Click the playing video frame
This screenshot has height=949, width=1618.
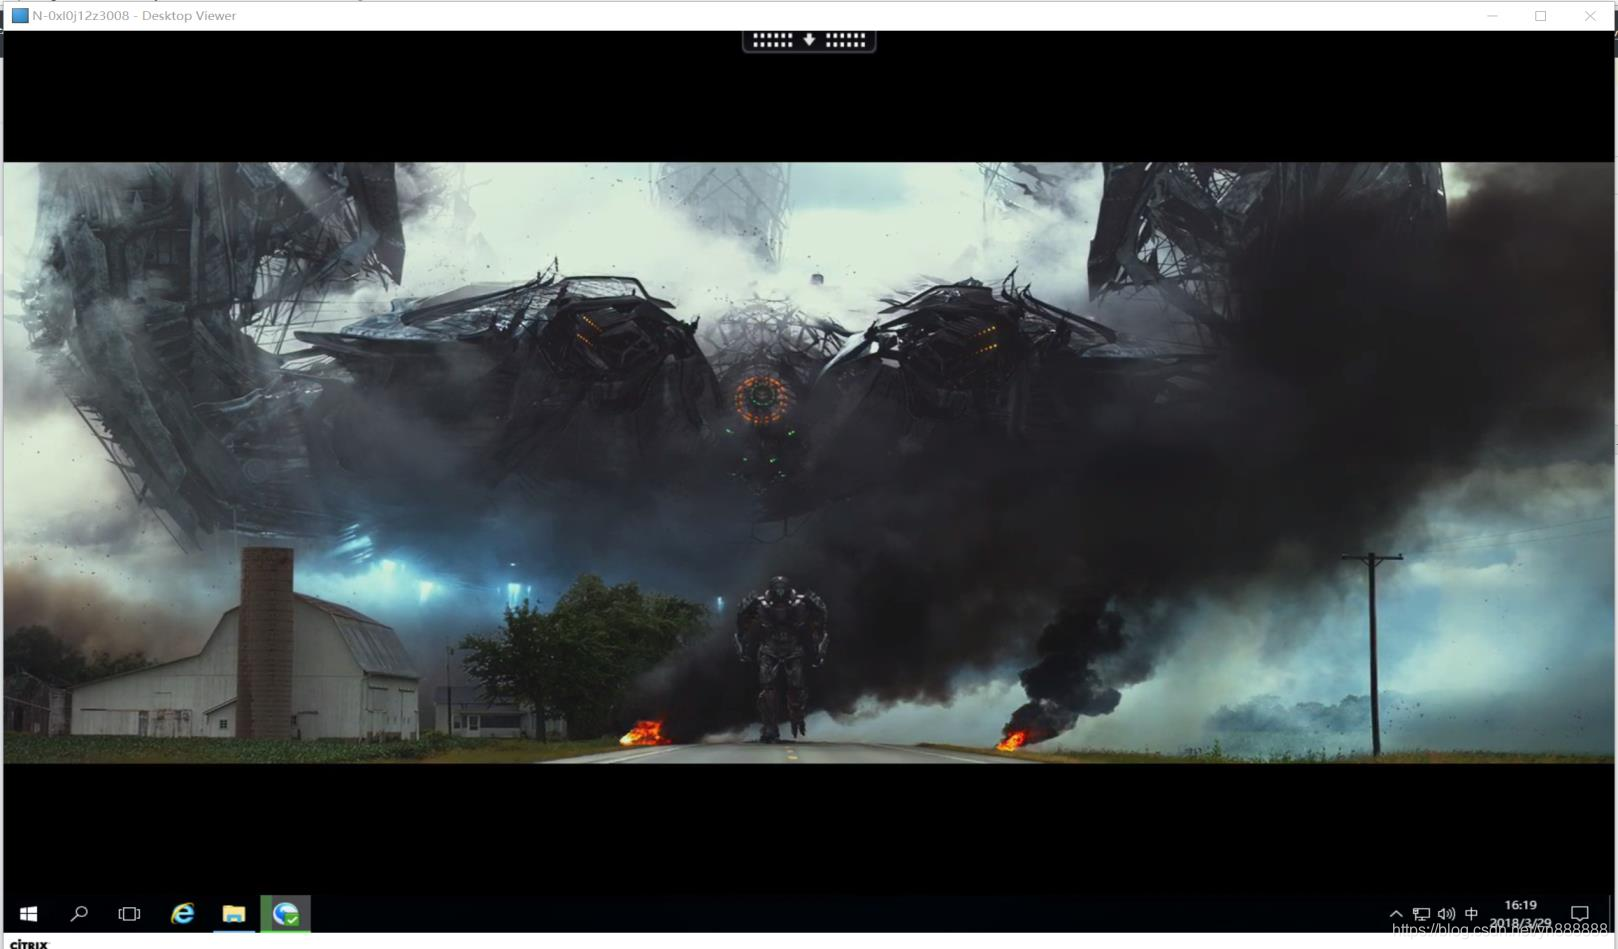point(809,462)
